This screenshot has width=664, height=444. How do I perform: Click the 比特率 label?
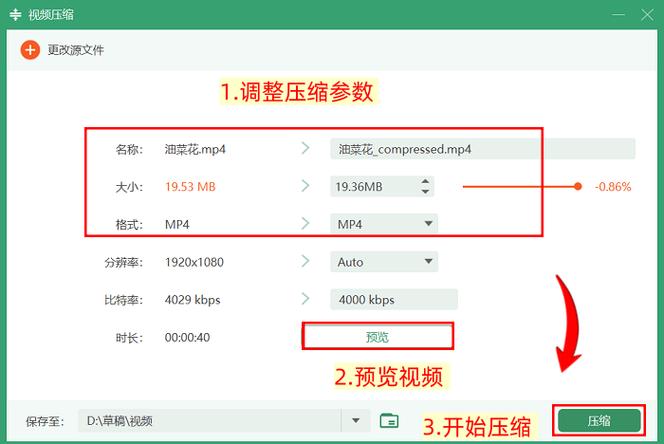click(124, 300)
